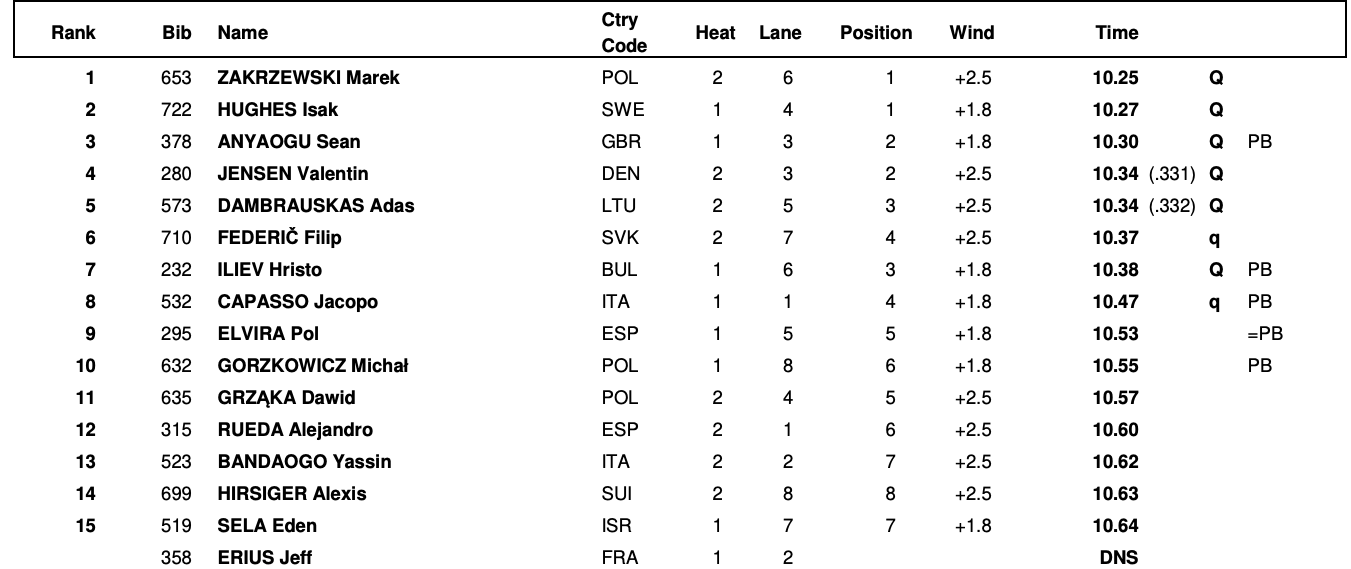This screenshot has width=1351, height=569.
Task: Select the Heat column header
Action: 715,33
